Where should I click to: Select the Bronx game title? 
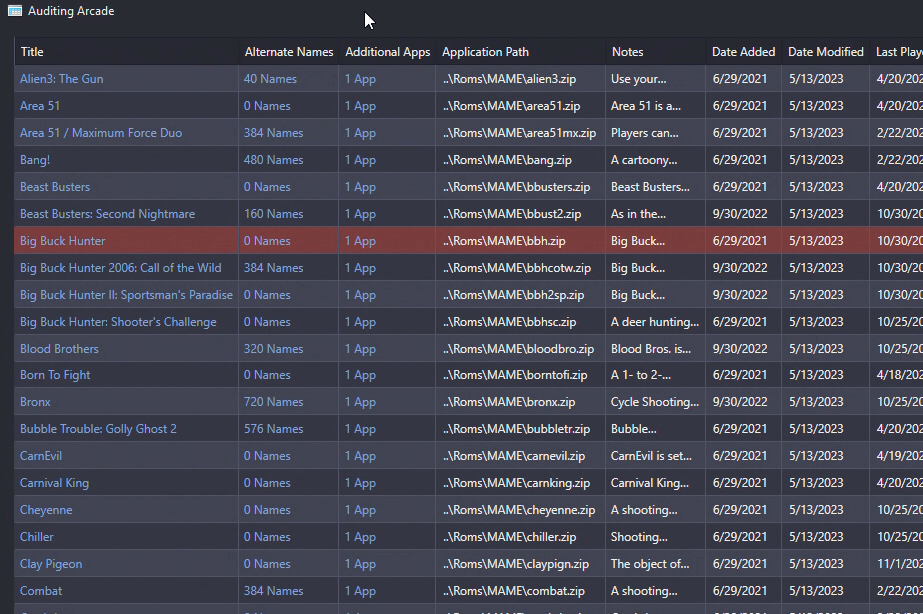click(x=35, y=402)
